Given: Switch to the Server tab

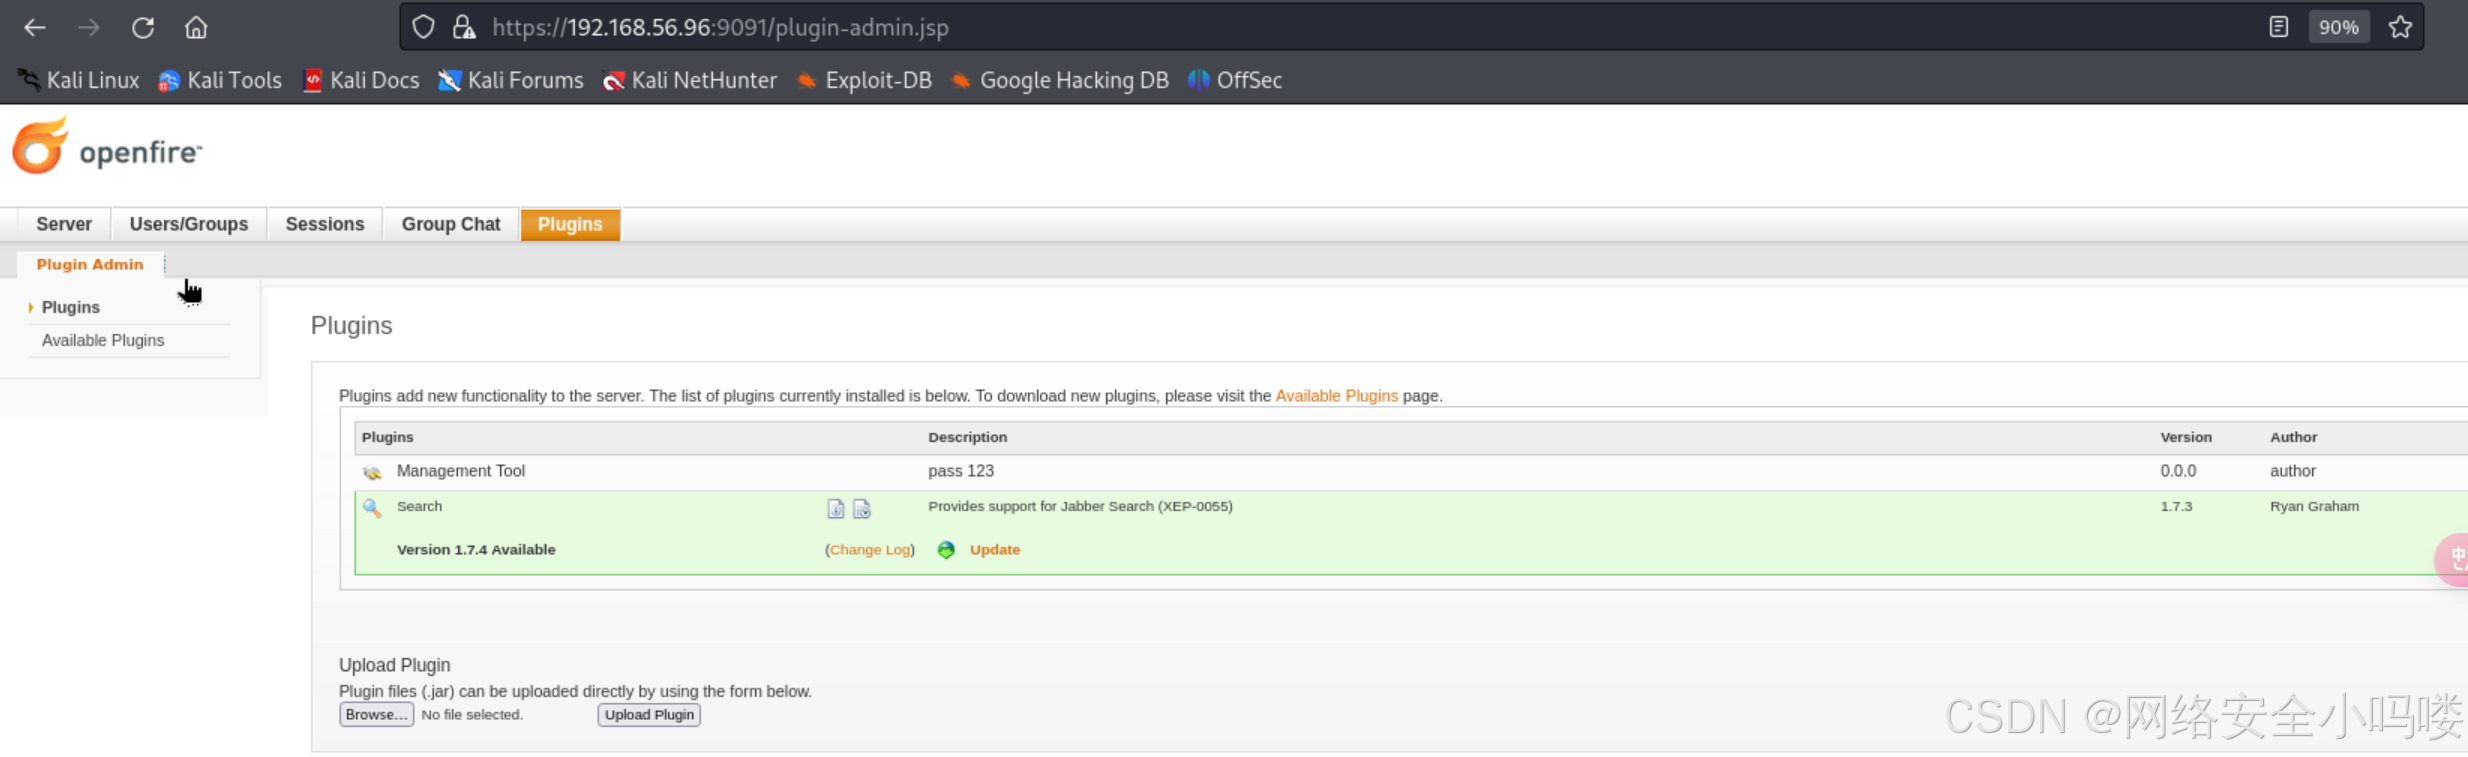Looking at the screenshot, I should (x=64, y=224).
